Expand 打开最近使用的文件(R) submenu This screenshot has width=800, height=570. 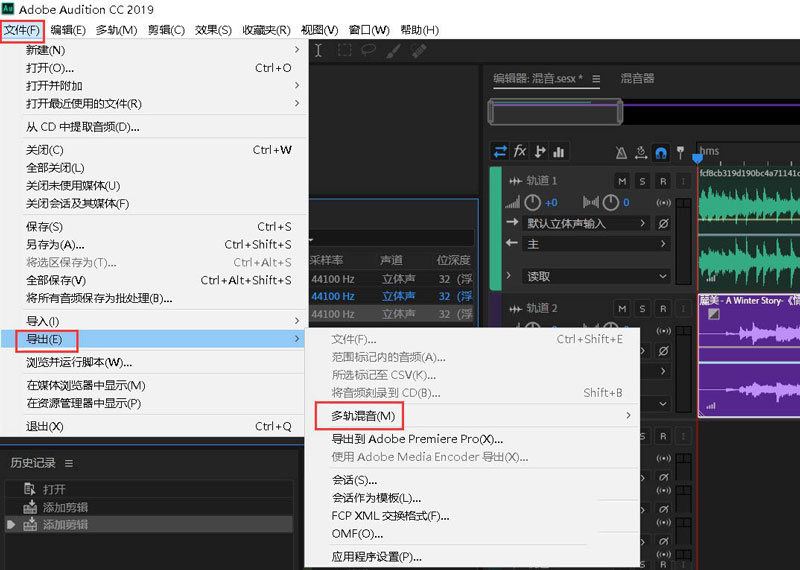tap(154, 104)
